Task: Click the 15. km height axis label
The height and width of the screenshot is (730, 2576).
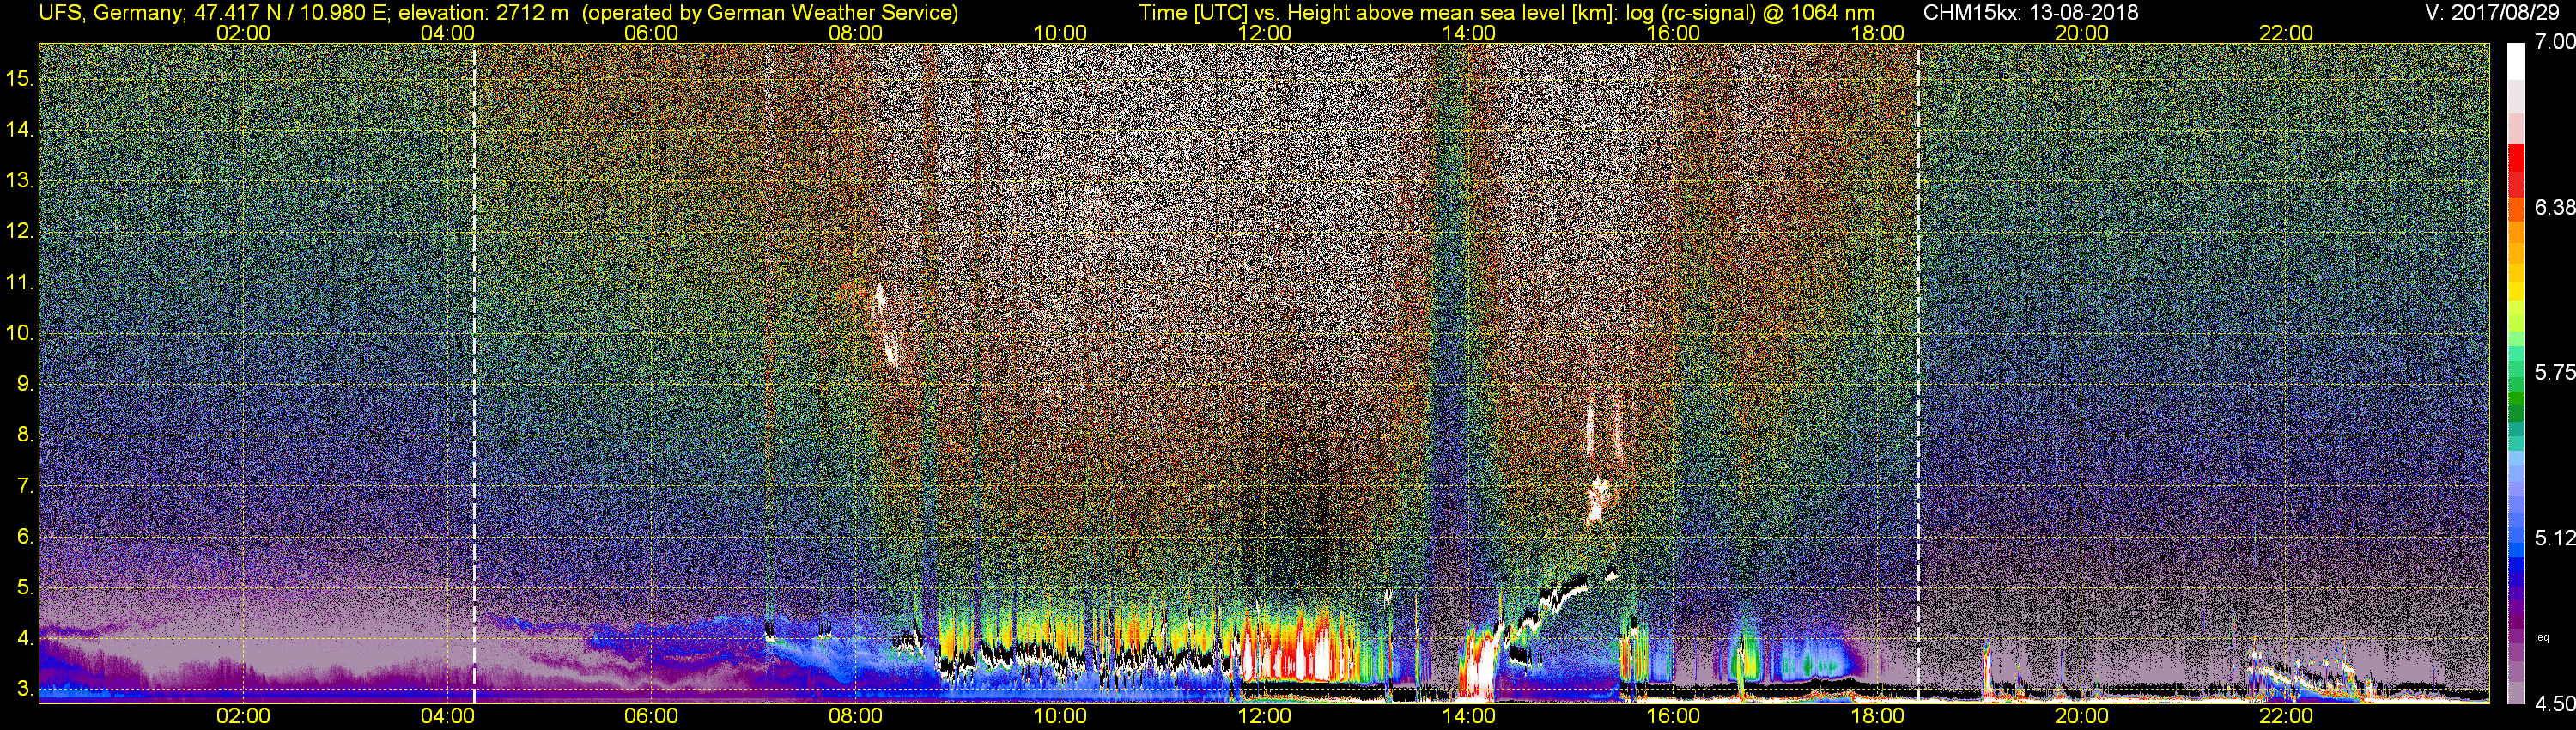Action: 20,78
